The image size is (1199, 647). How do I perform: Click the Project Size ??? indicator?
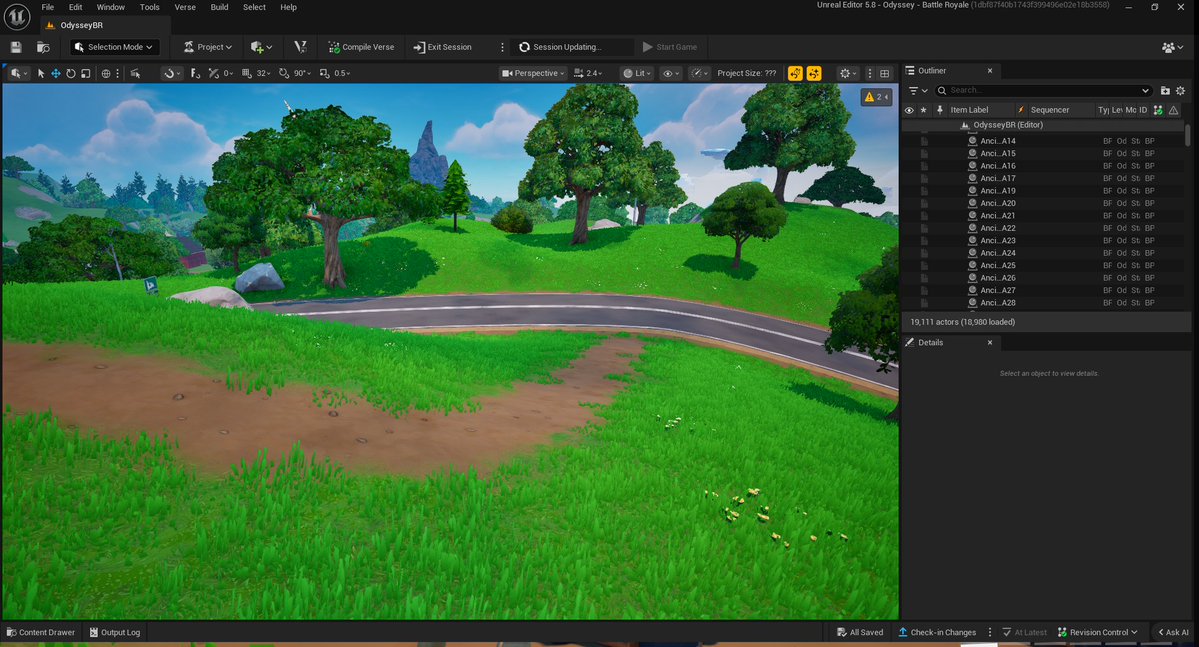tap(746, 73)
